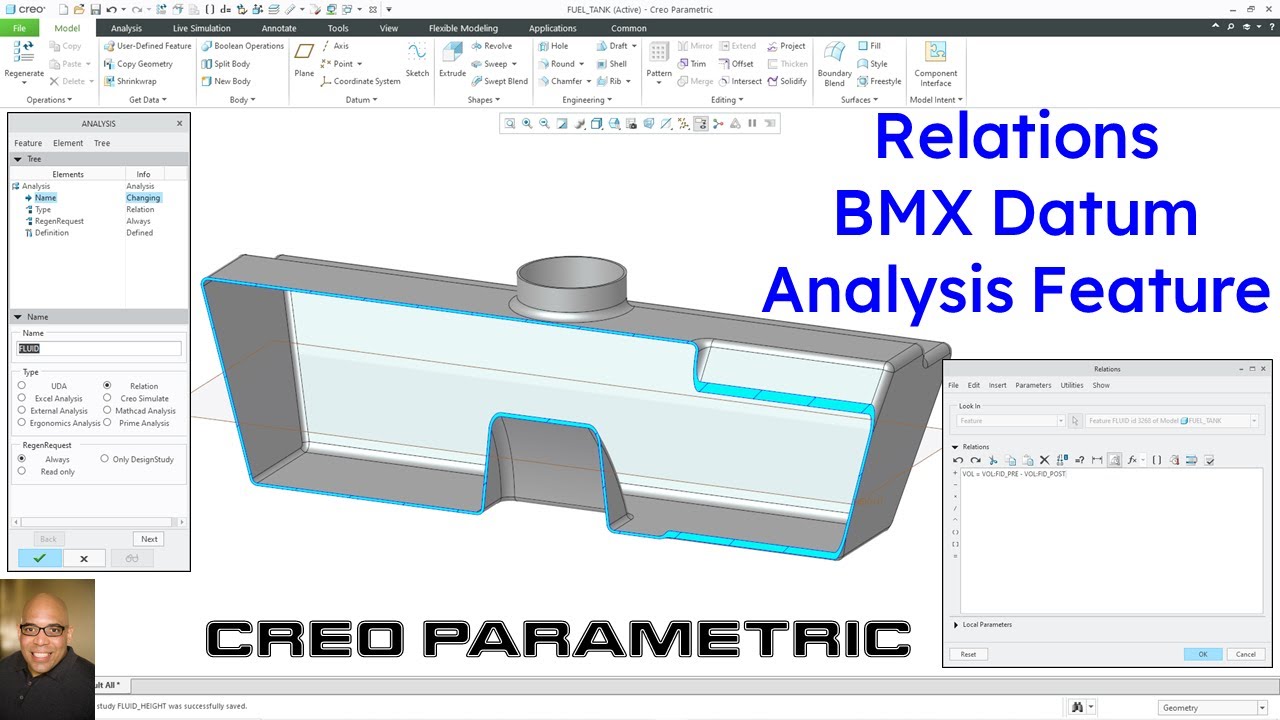
Task: Select the Extrude tool
Action: 452,60
